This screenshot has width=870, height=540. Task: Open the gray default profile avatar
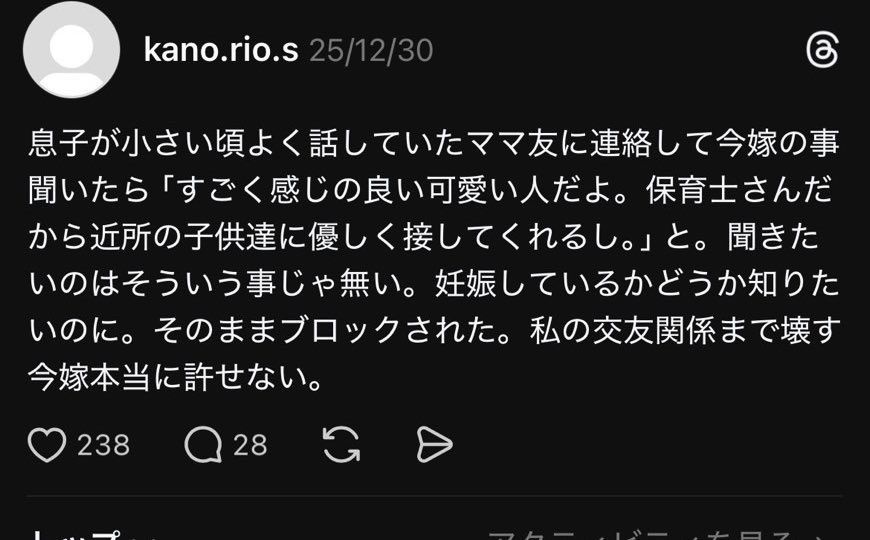coord(72,49)
